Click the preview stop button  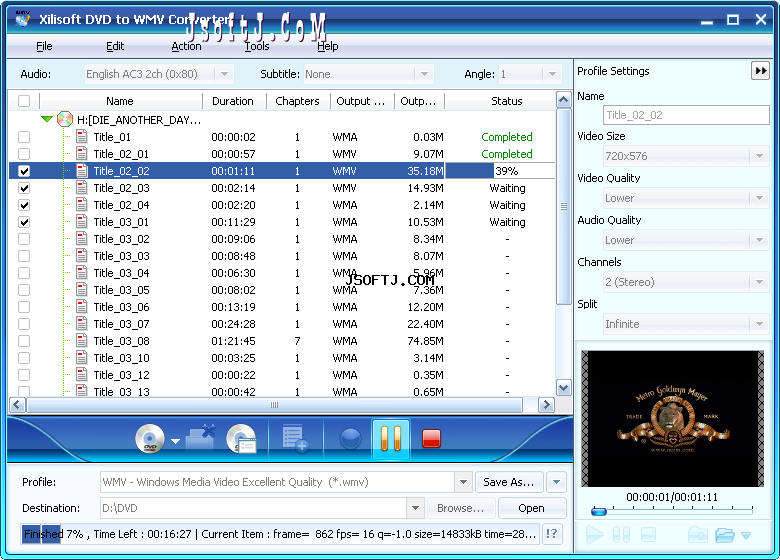648,535
